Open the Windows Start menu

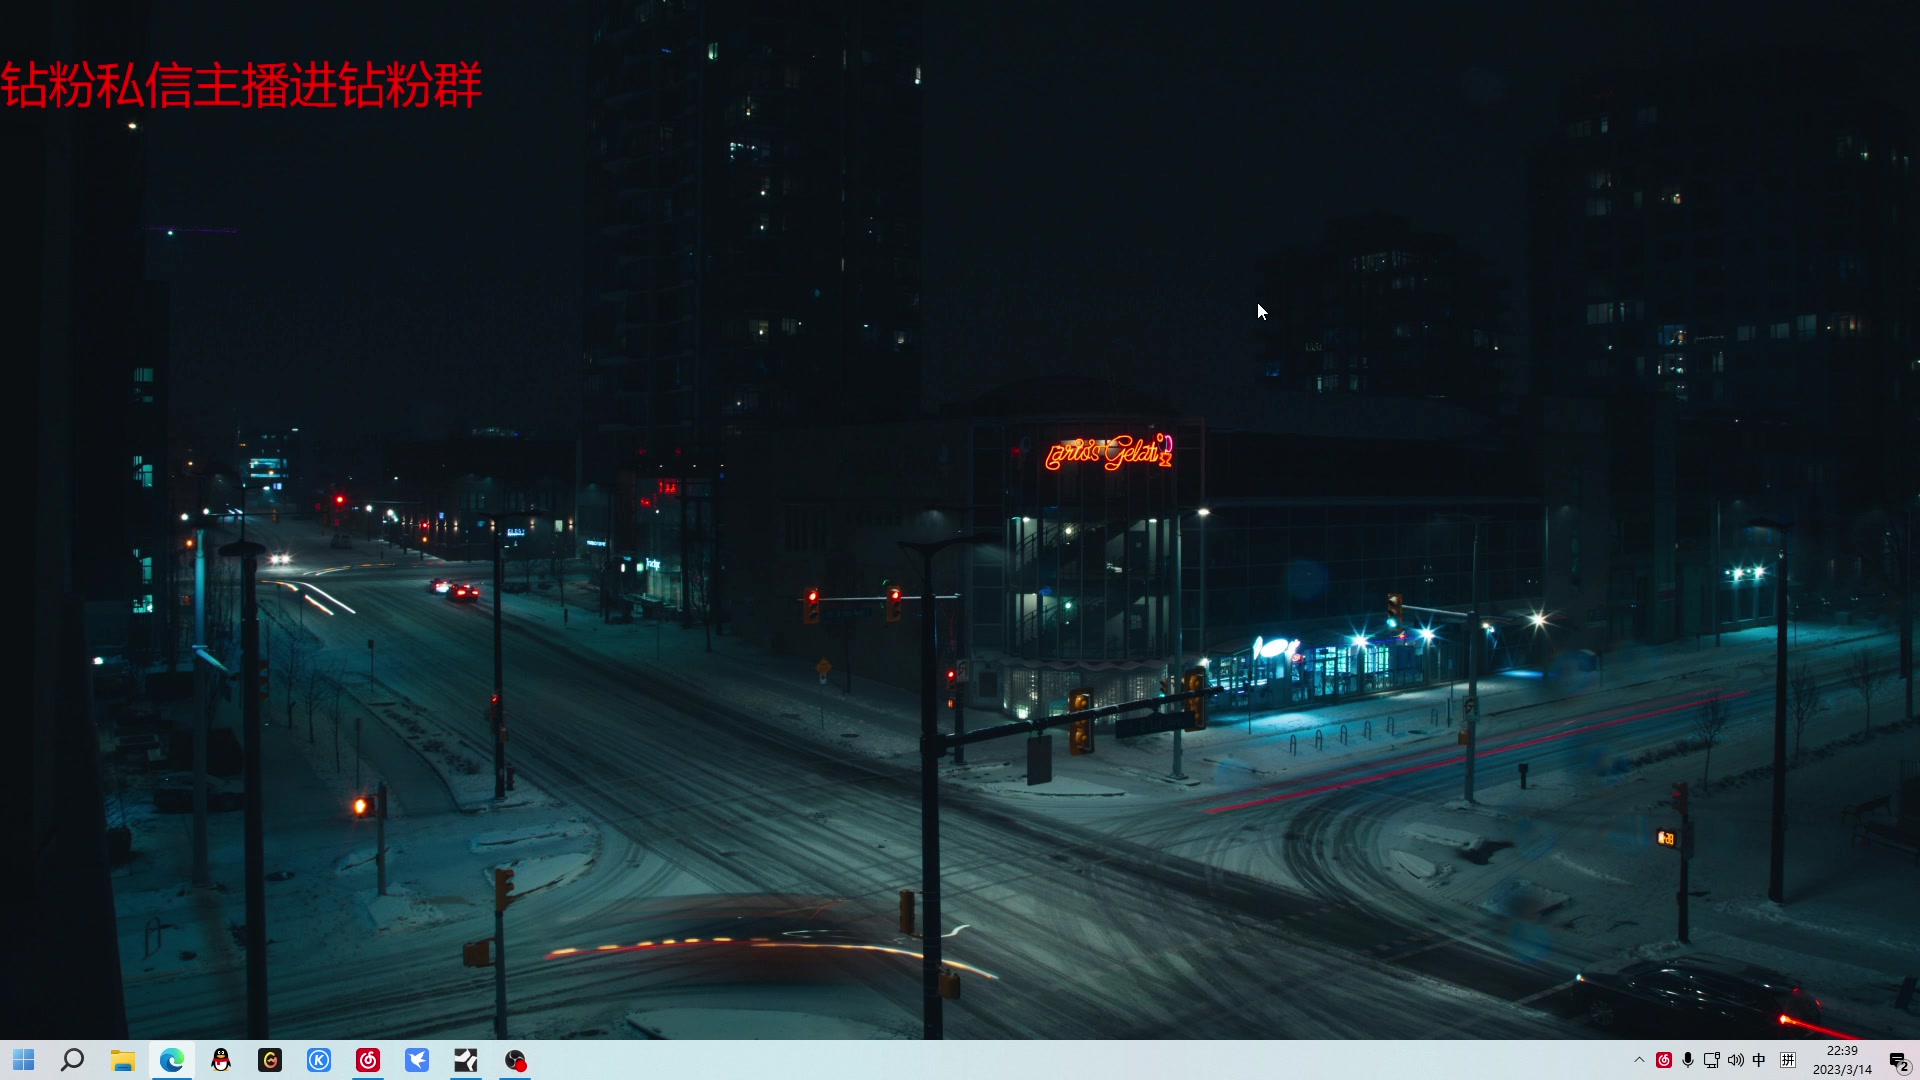coord(24,1060)
